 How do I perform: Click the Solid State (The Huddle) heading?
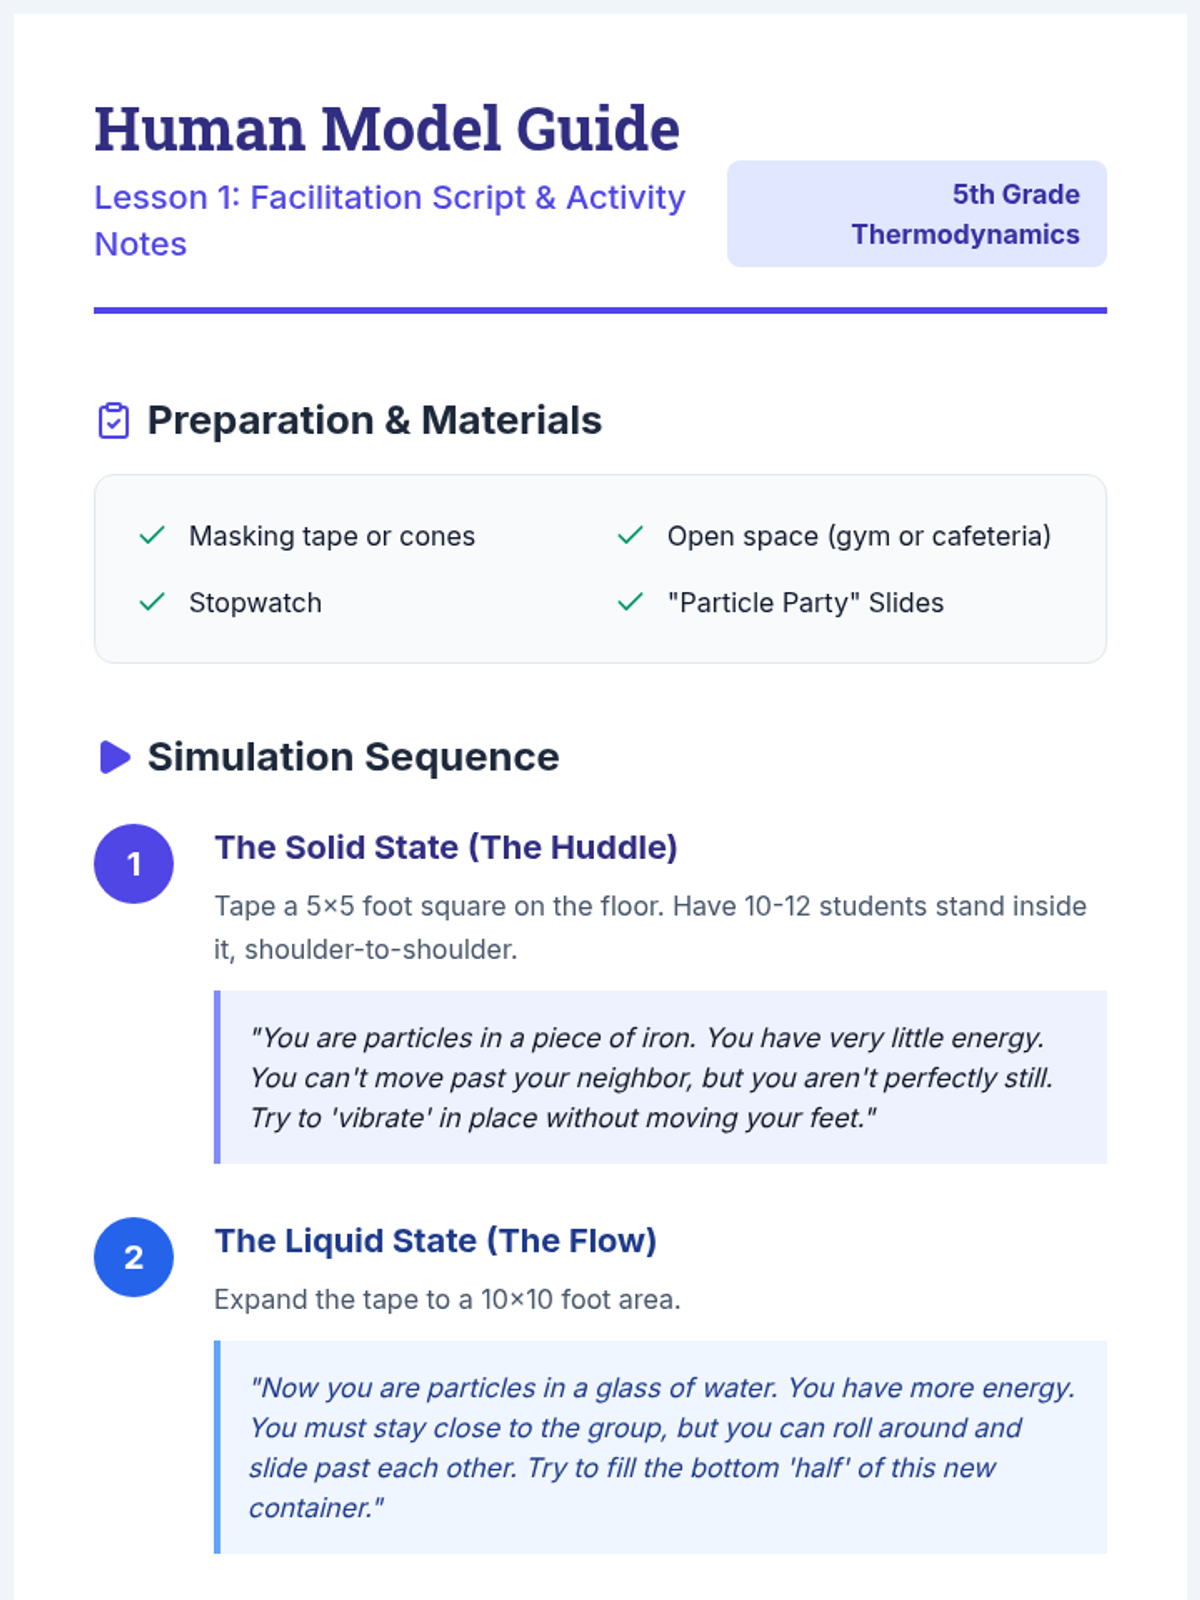pos(446,847)
